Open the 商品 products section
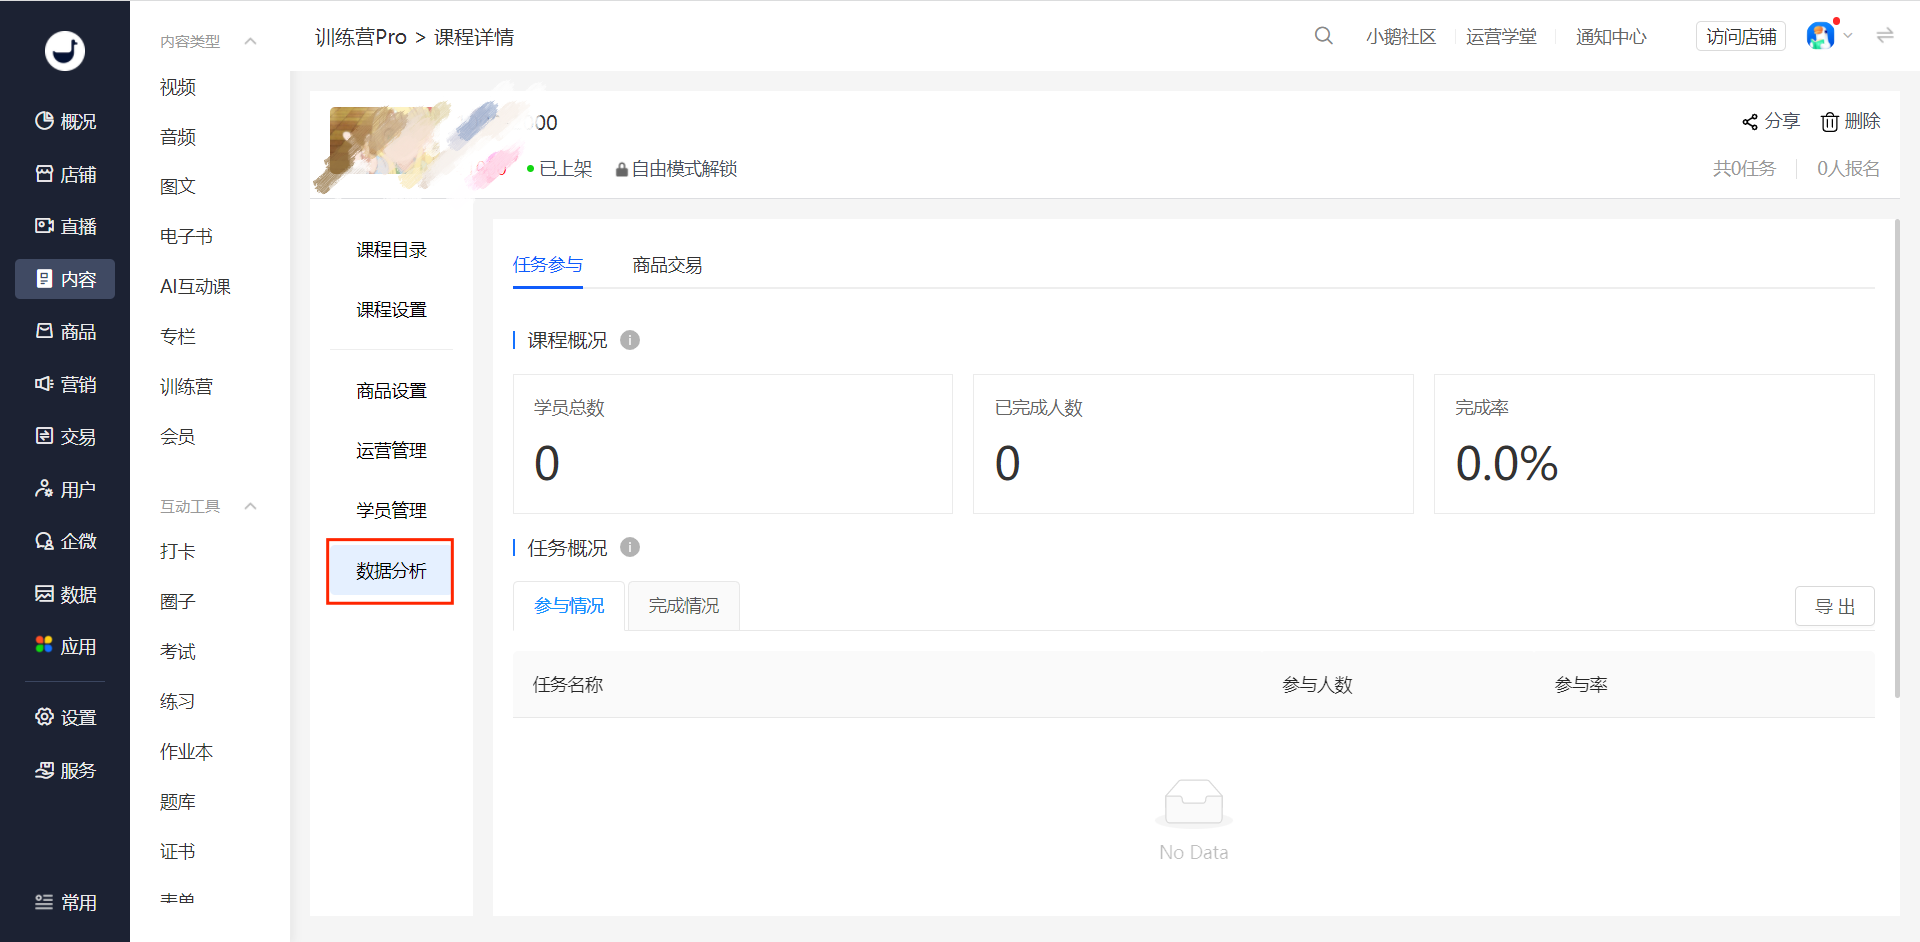Viewport: 1920px width, 942px height. (65, 331)
